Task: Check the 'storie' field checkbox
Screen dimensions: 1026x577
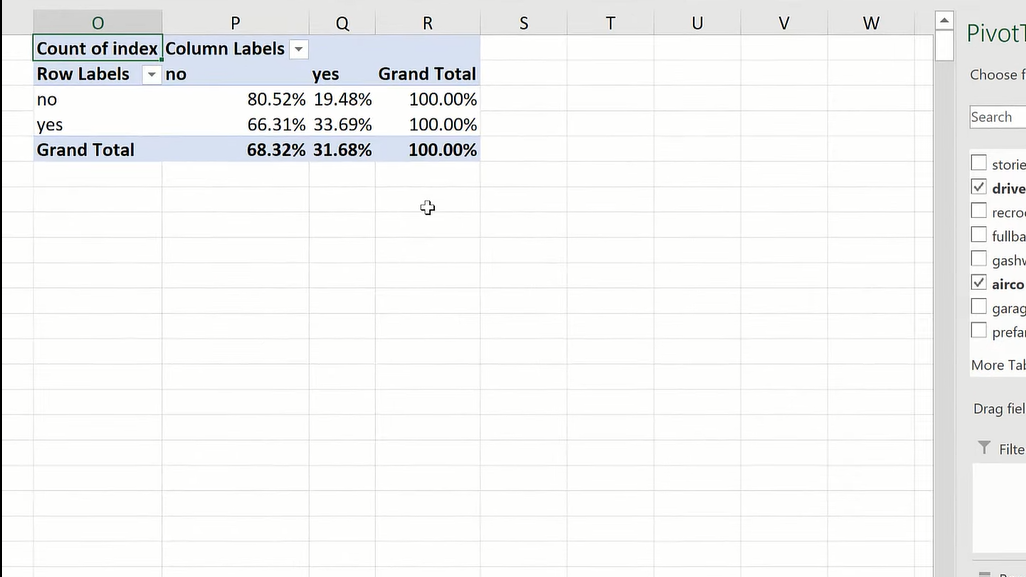Action: pyautogui.click(x=978, y=163)
